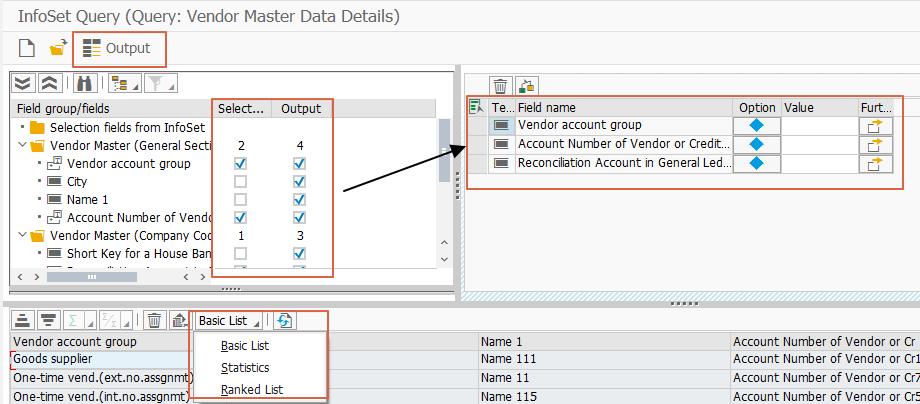920x404 pixels.
Task: Uncheck output checkbox for Account Number of Vendor
Action: (x=299, y=218)
